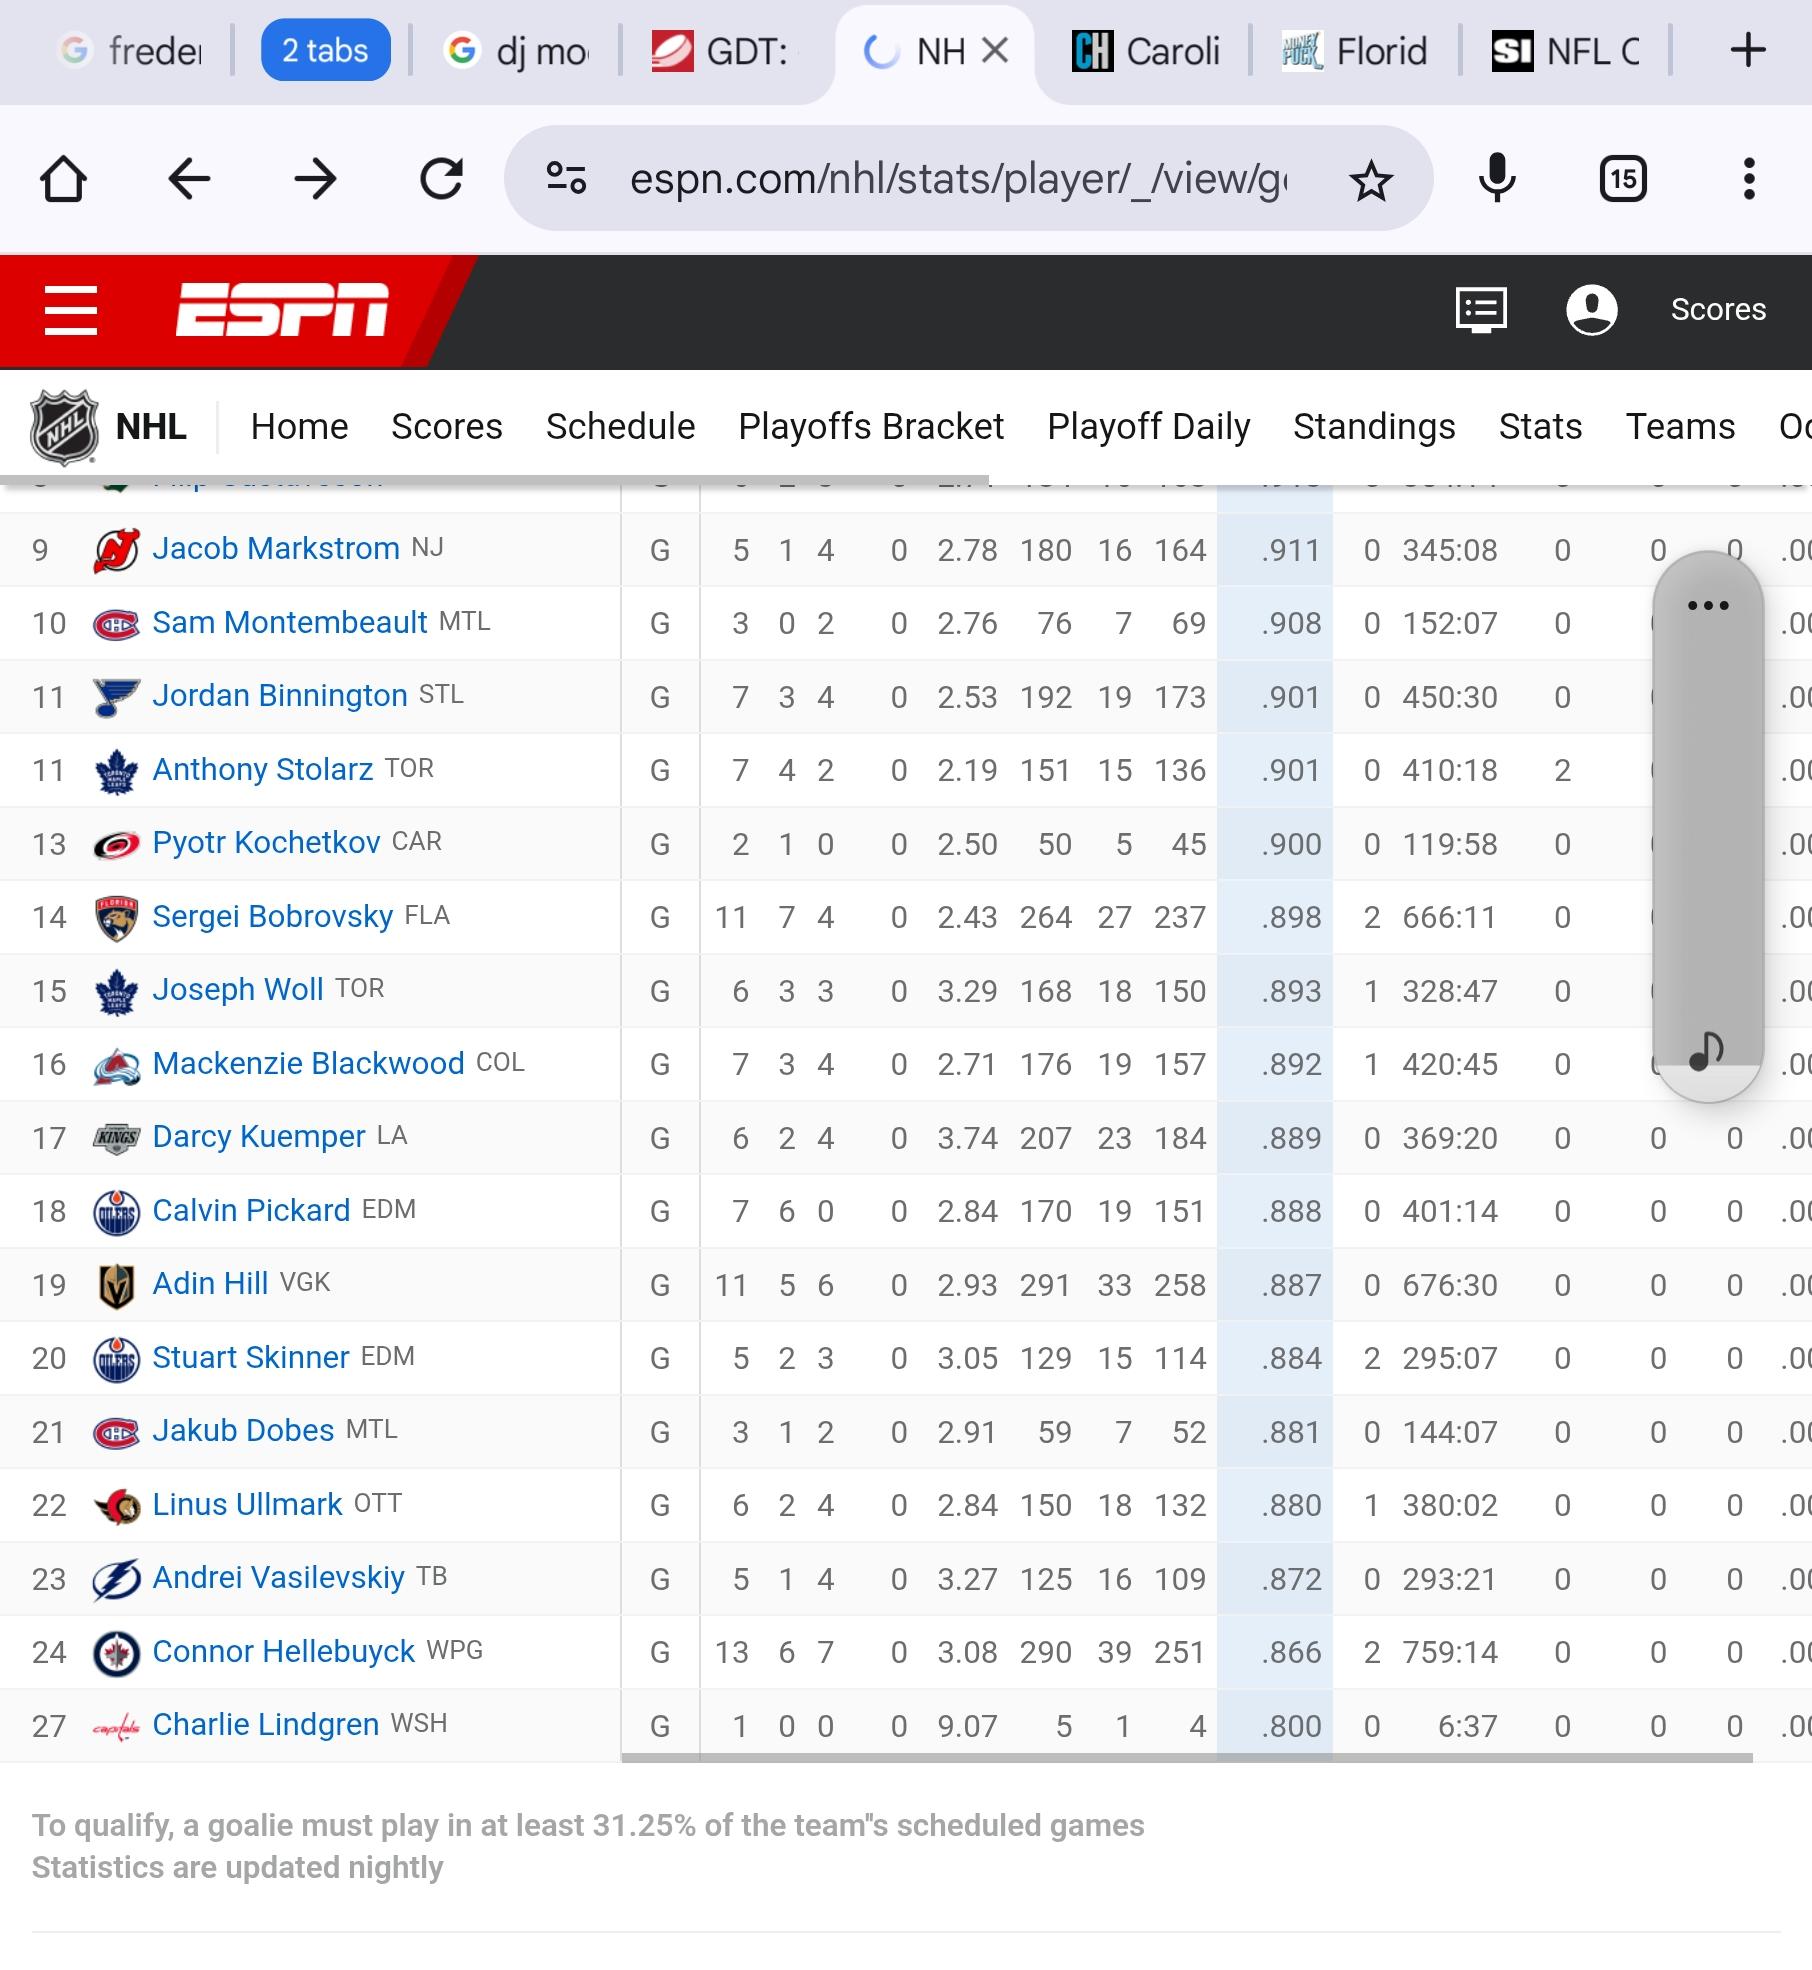Tap the microphone voice search icon

click(x=1497, y=179)
